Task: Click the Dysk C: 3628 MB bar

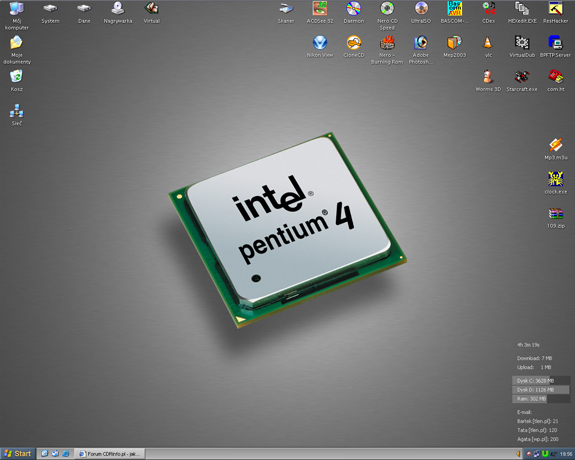Action: pos(541,381)
